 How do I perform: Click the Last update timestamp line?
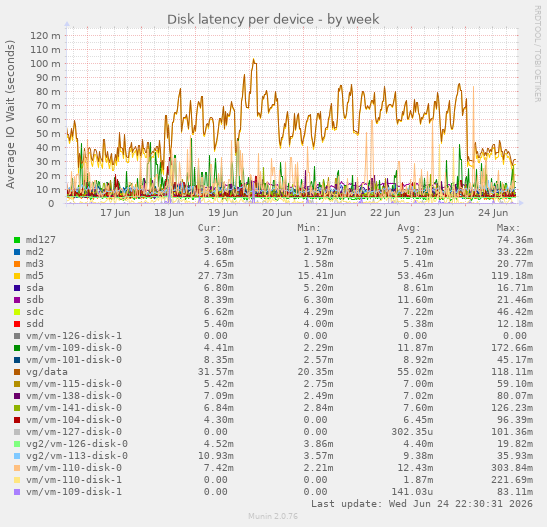[x=422, y=504]
